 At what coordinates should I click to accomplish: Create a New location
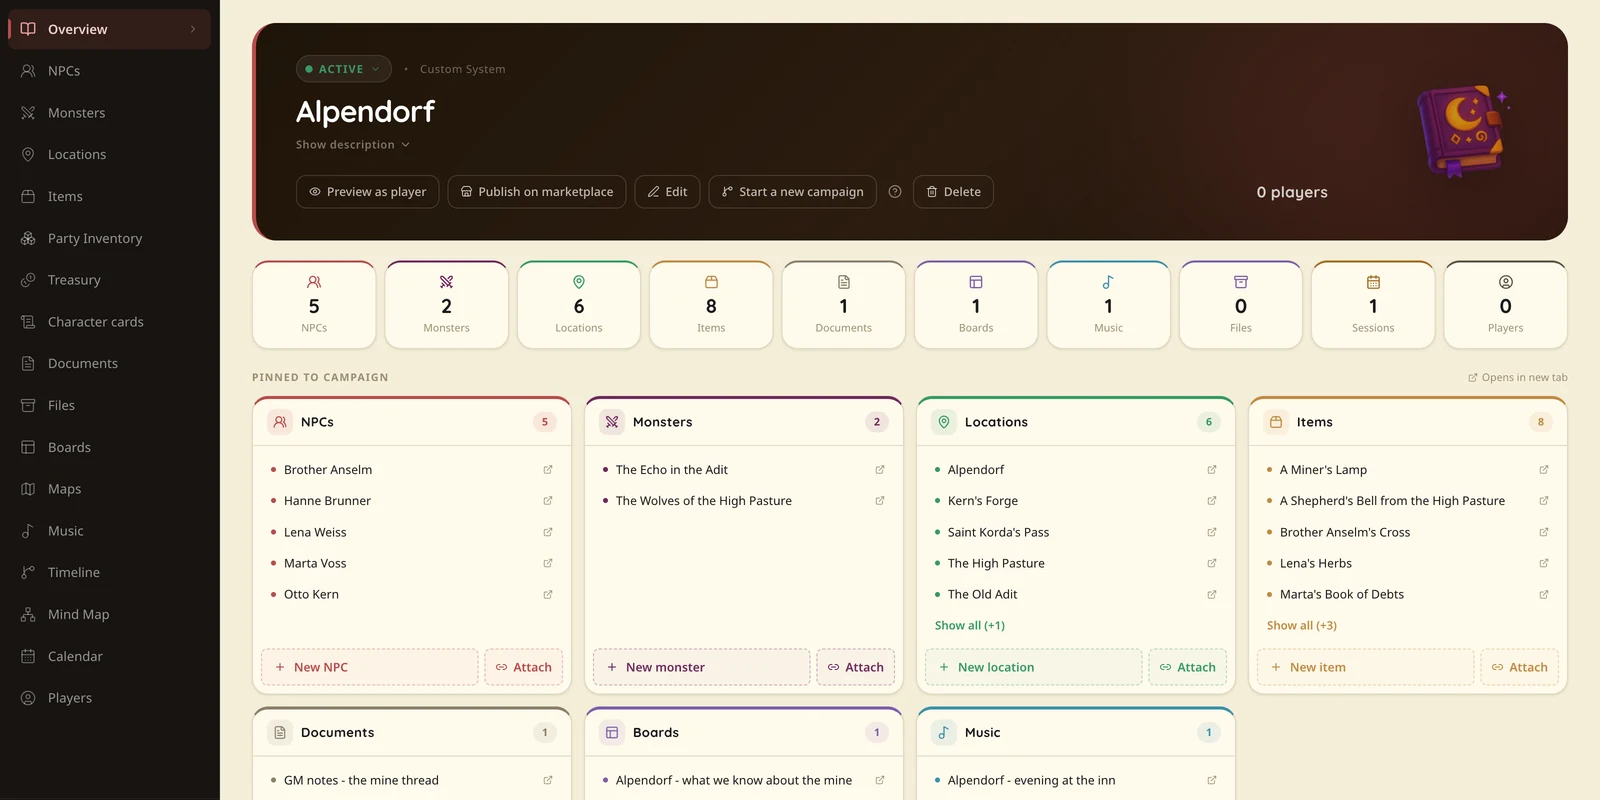tap(1034, 667)
